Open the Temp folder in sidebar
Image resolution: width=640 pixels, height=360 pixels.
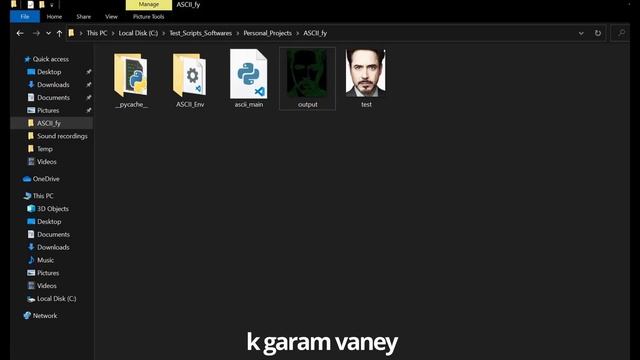pos(45,149)
